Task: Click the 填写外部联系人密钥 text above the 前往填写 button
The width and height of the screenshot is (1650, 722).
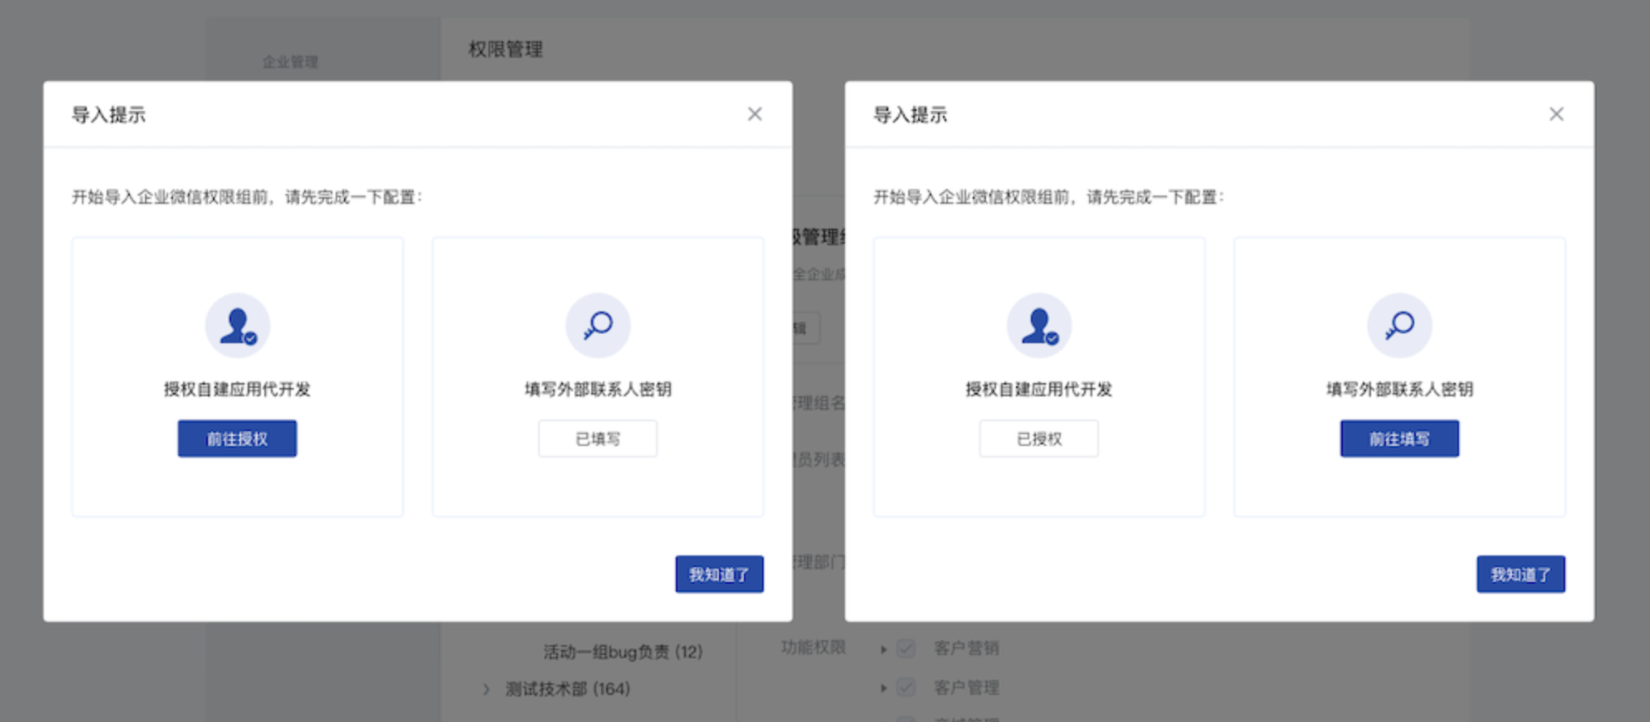Action: (x=1400, y=389)
